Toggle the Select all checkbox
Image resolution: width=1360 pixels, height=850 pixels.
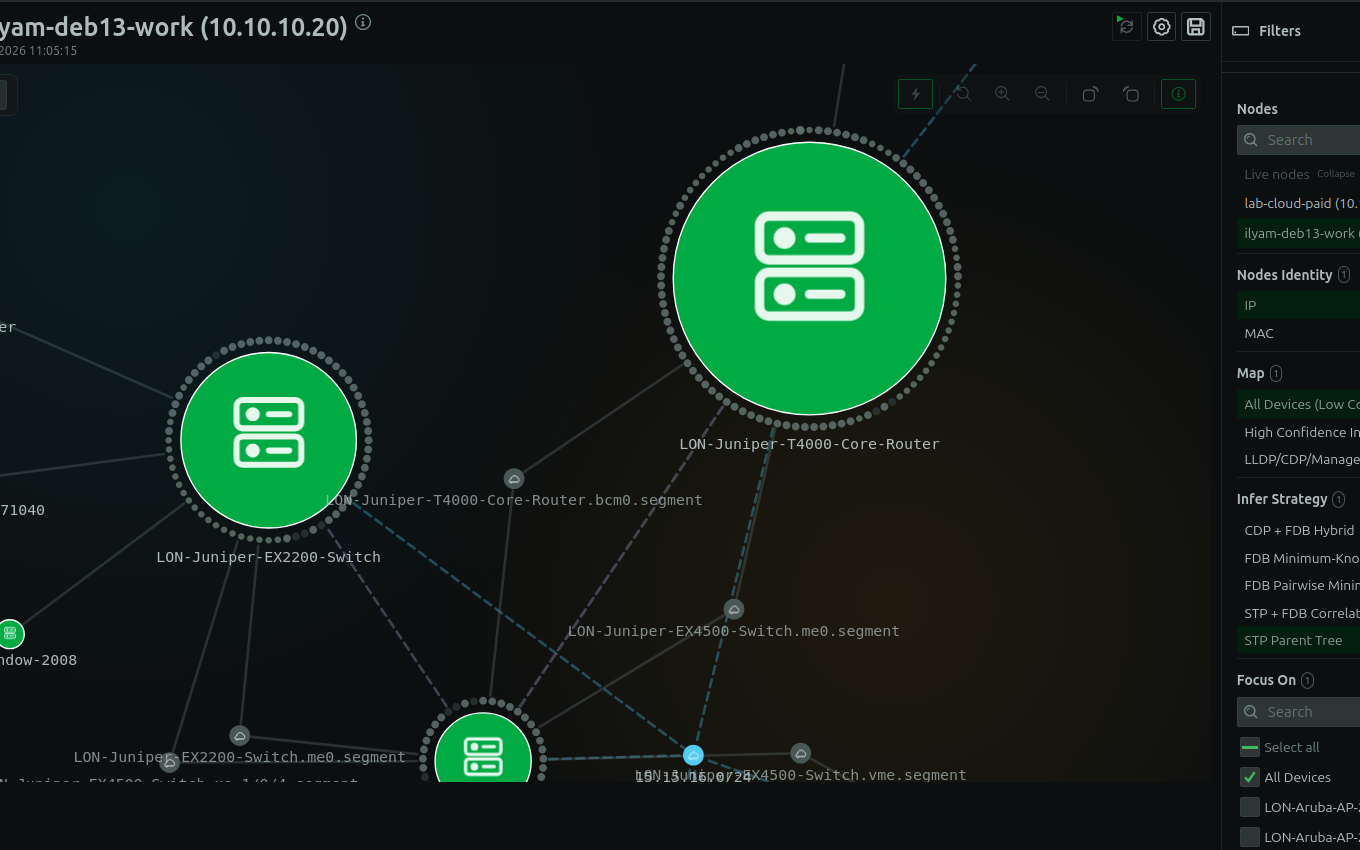point(1250,747)
